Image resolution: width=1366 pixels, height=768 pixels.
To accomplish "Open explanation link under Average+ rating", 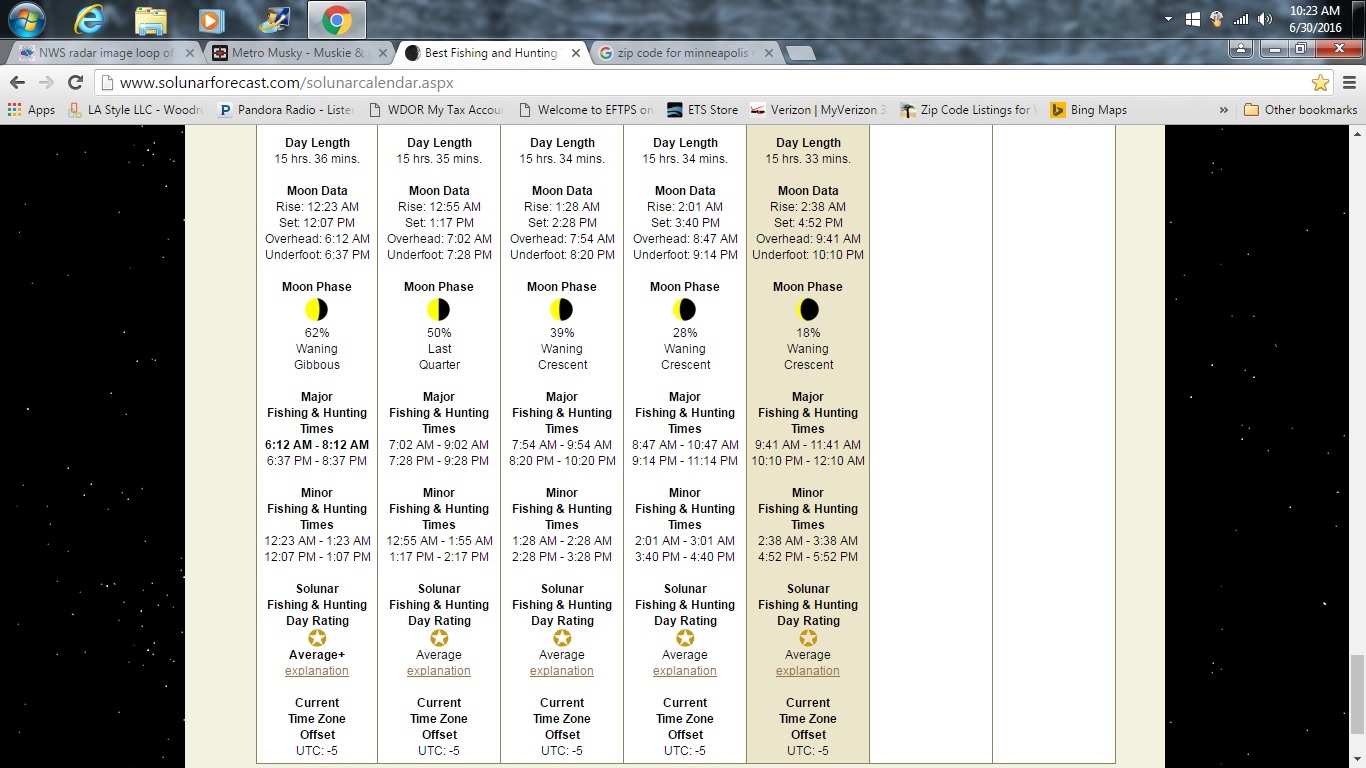I will 316,671.
